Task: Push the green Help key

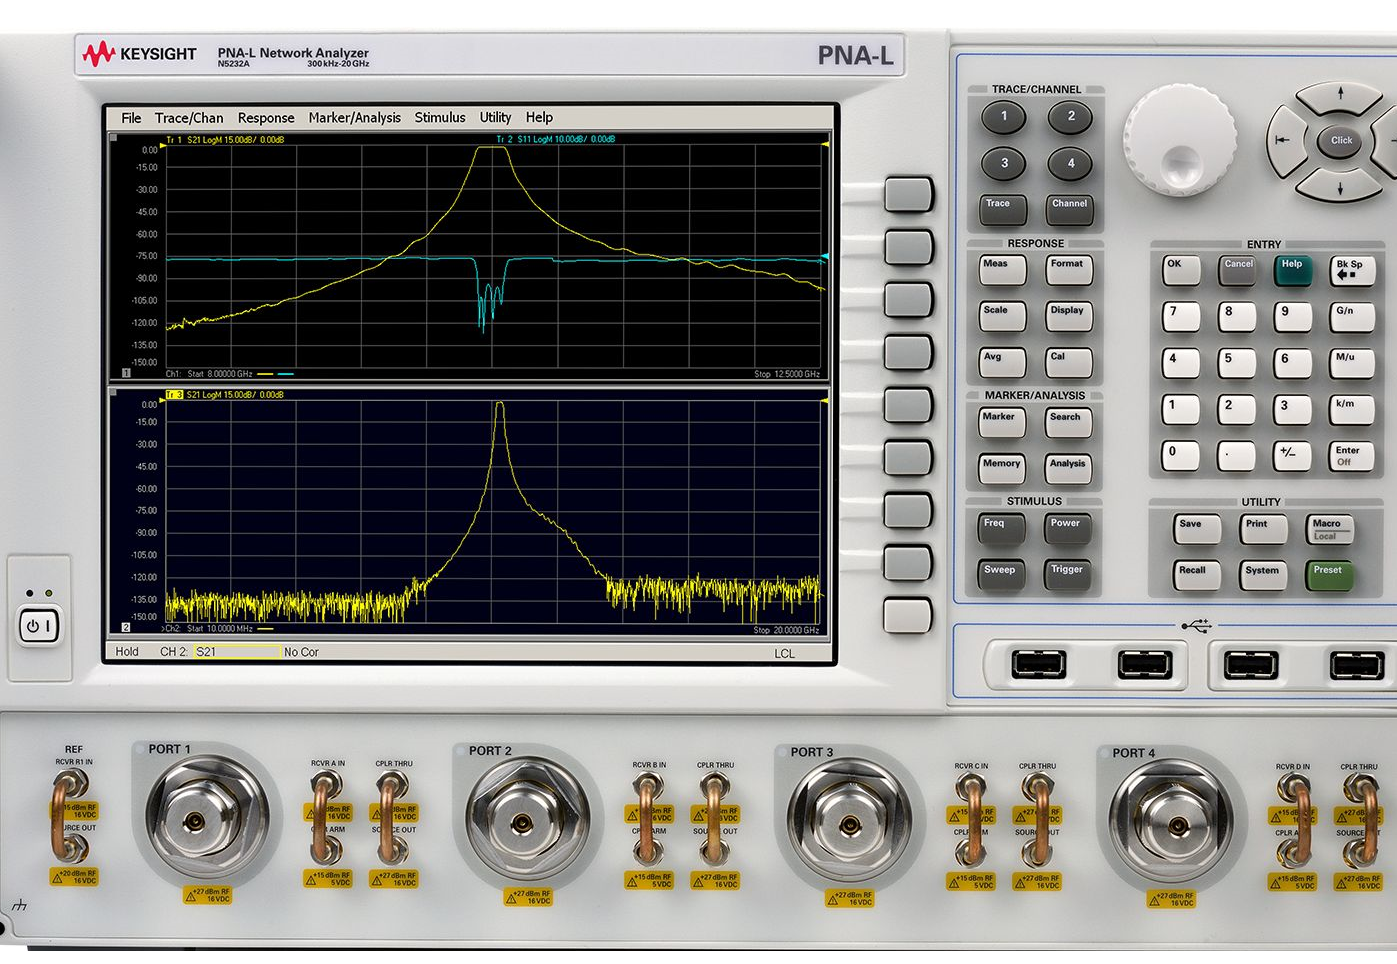Action: [x=1293, y=270]
